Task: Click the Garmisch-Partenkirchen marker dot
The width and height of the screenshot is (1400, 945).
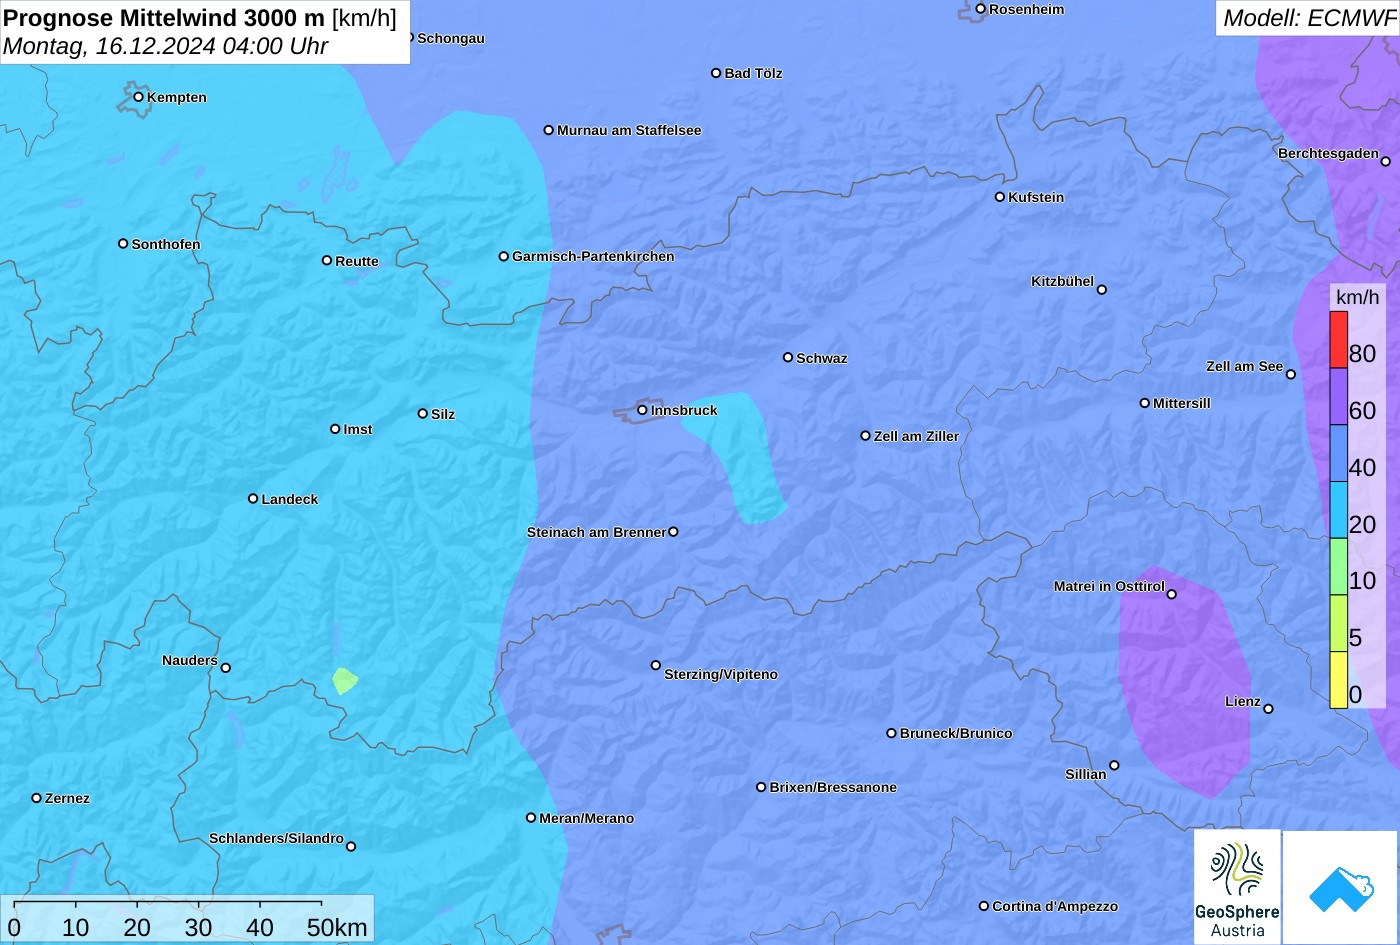Action: pos(504,256)
